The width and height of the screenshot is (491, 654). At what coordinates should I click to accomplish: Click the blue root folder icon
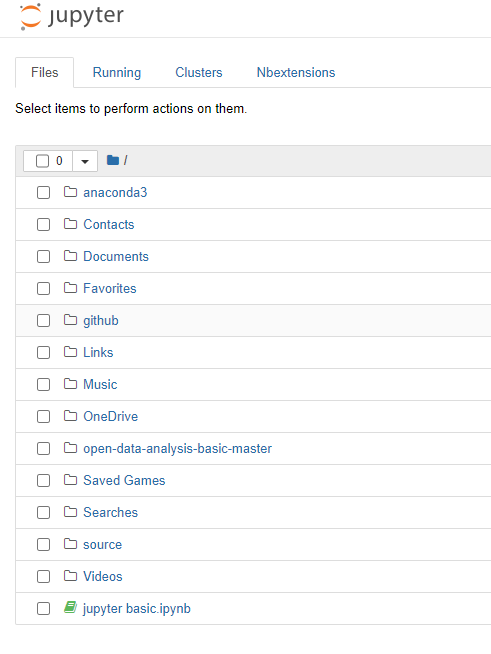[113, 160]
